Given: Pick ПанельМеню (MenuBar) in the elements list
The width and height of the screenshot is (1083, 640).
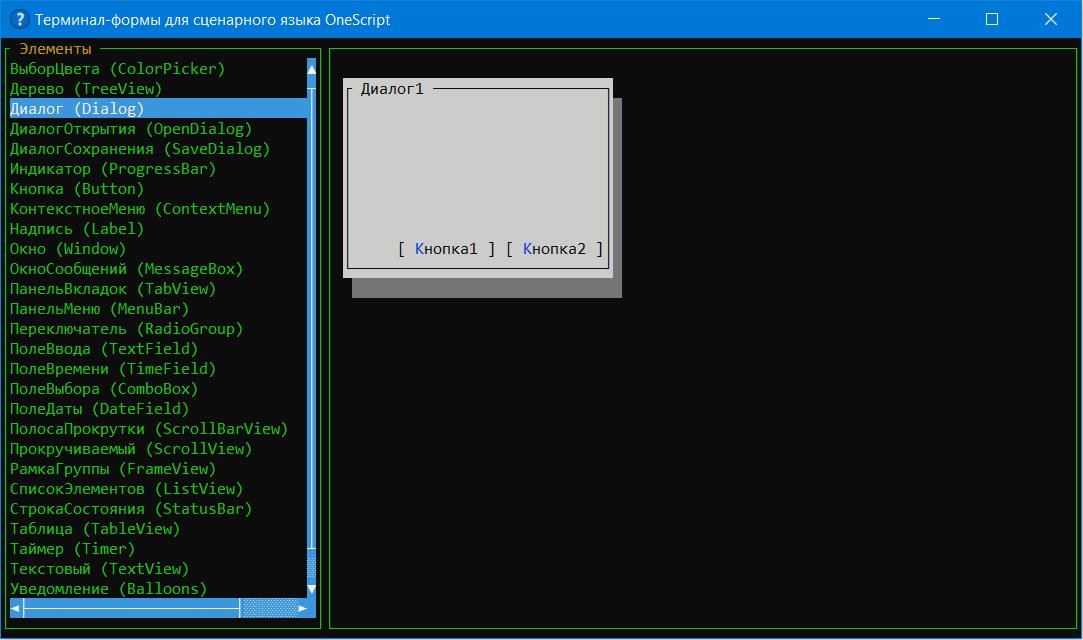Looking at the screenshot, I should tap(99, 309).
